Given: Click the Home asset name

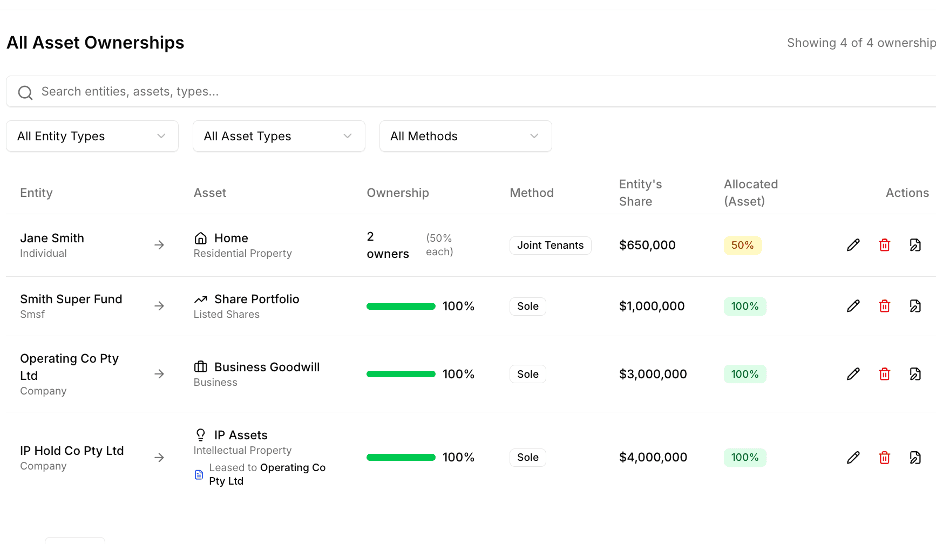Looking at the screenshot, I should (231, 238).
